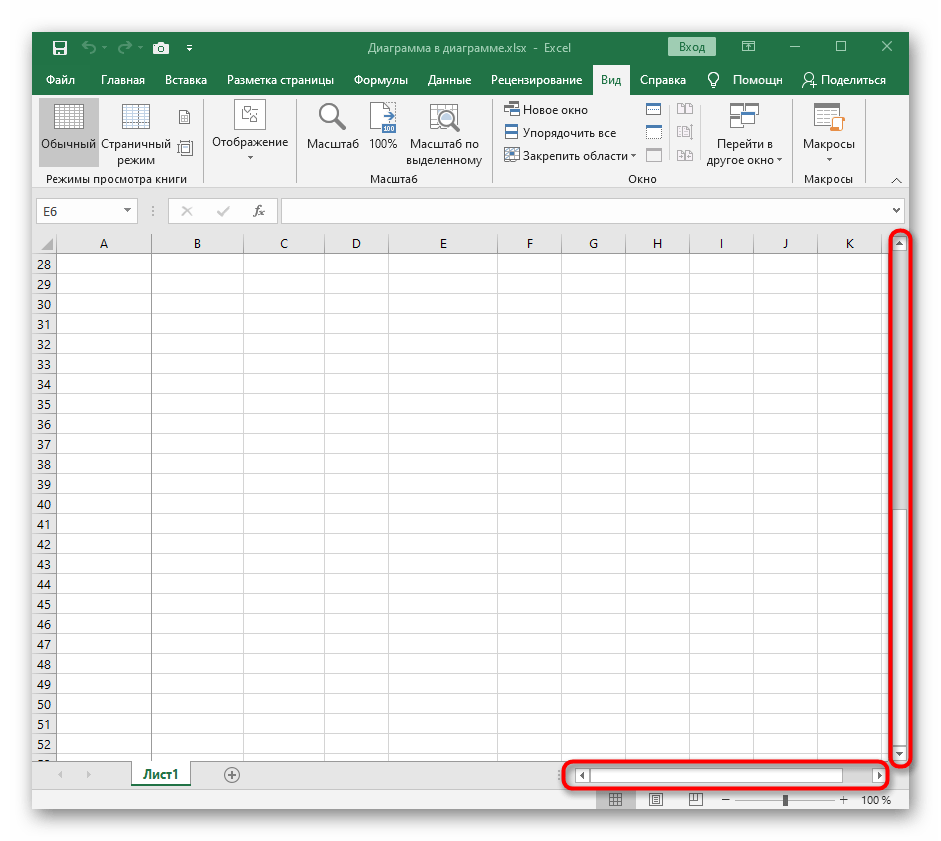
Task: Click the vertical scrollbar up arrow
Action: [x=899, y=243]
